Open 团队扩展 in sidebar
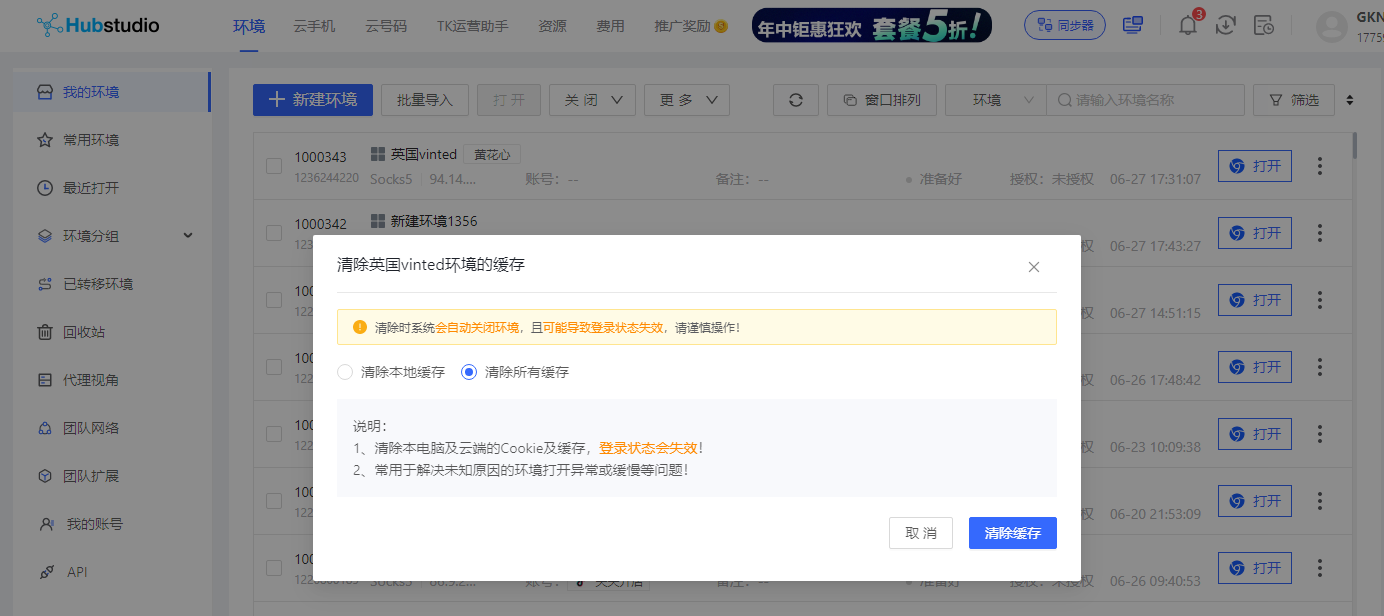 tap(90, 476)
